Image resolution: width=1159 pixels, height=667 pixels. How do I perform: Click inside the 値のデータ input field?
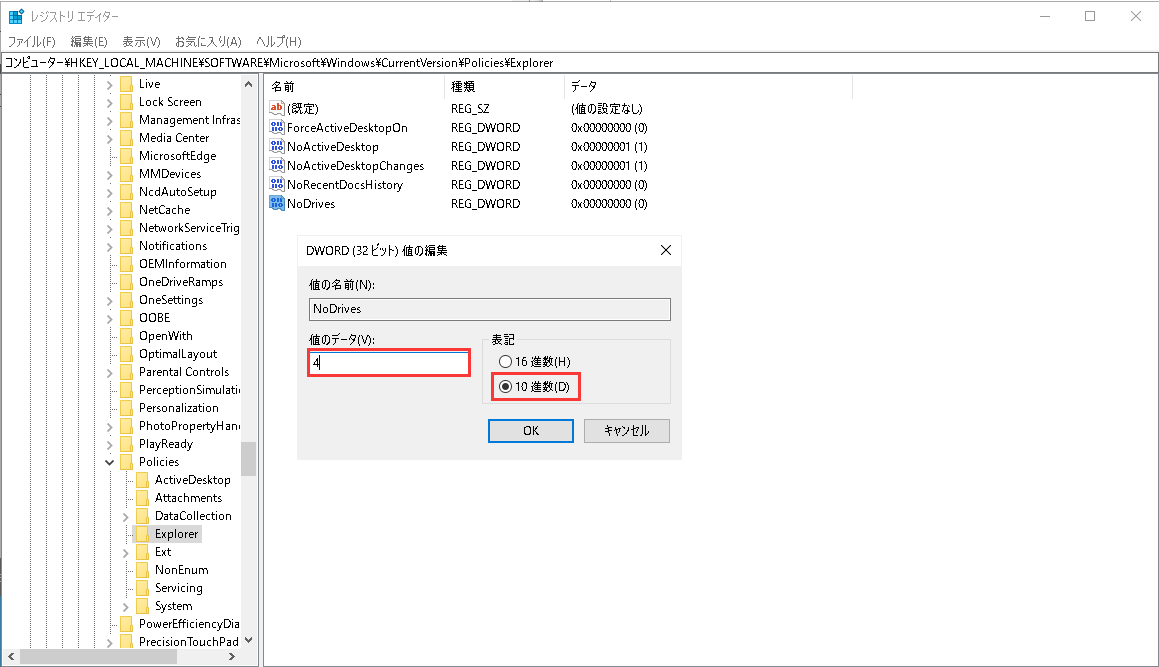(388, 363)
